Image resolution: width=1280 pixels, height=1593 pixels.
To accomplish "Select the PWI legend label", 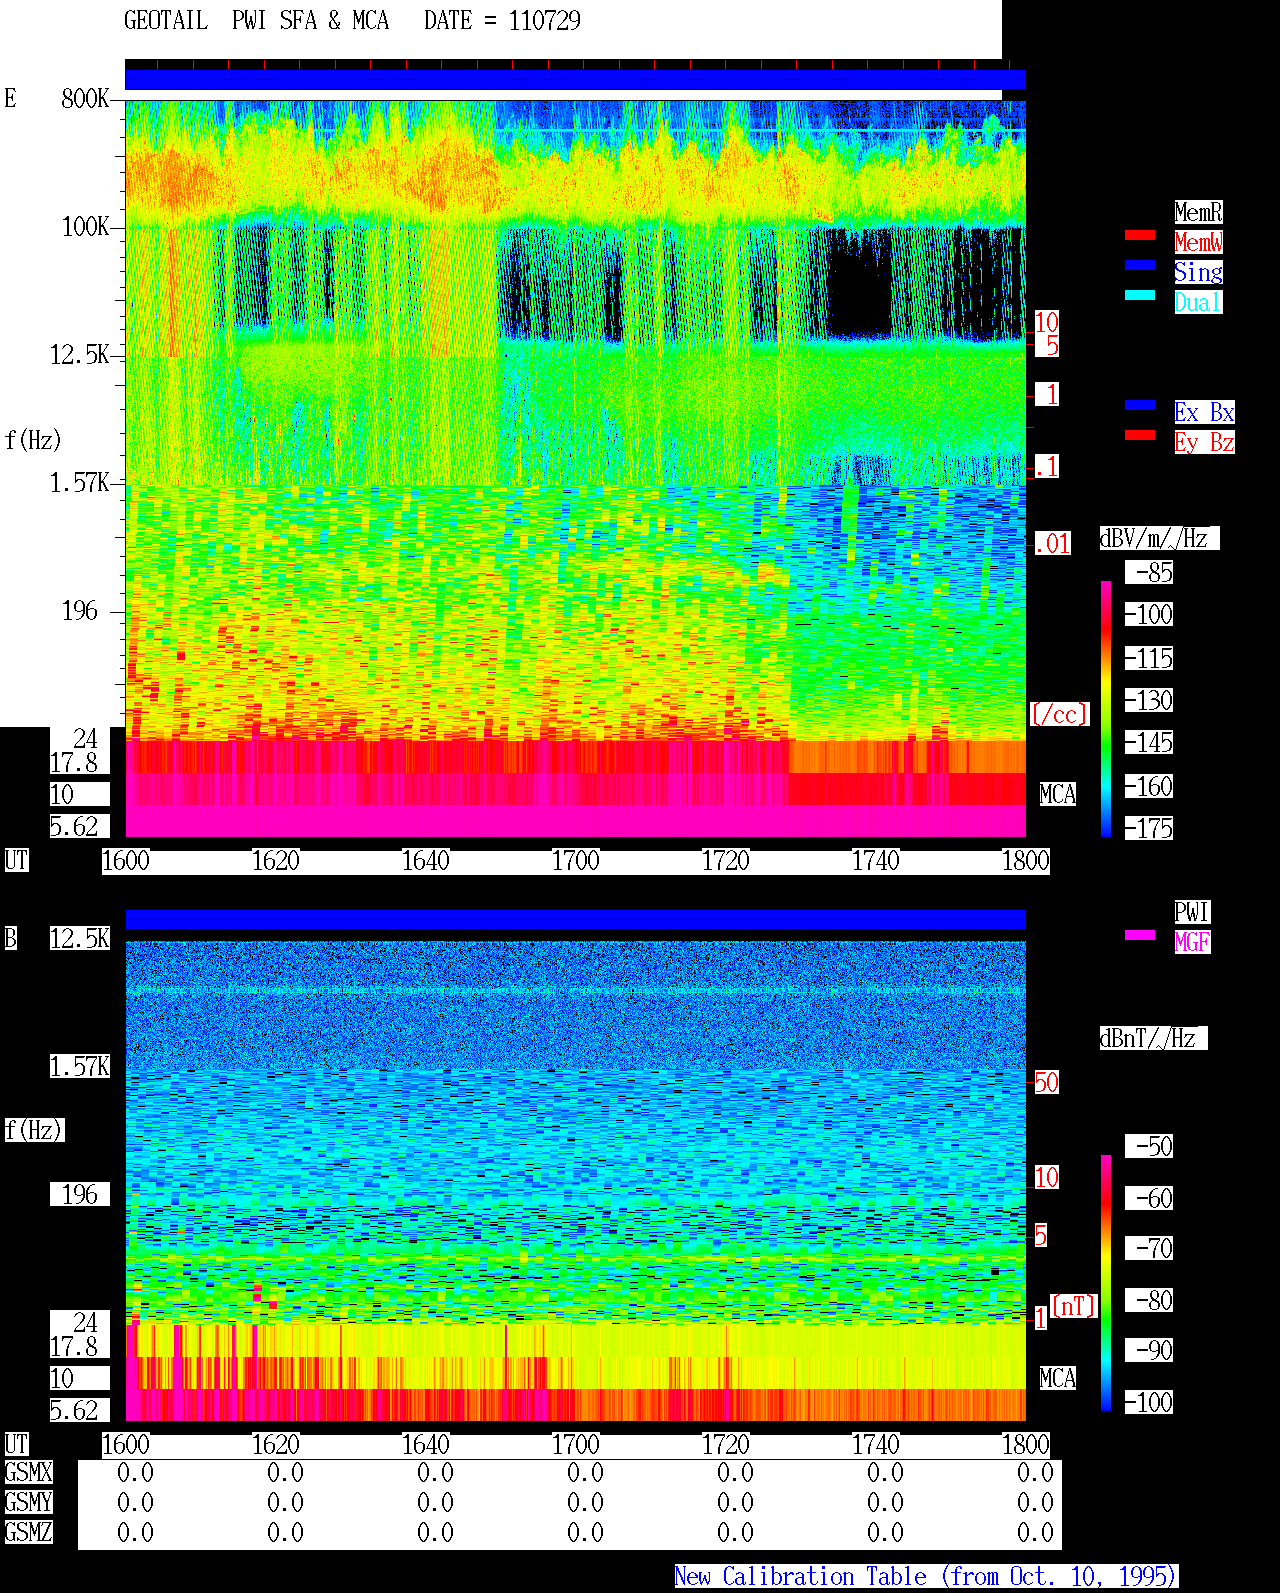I will (1192, 912).
